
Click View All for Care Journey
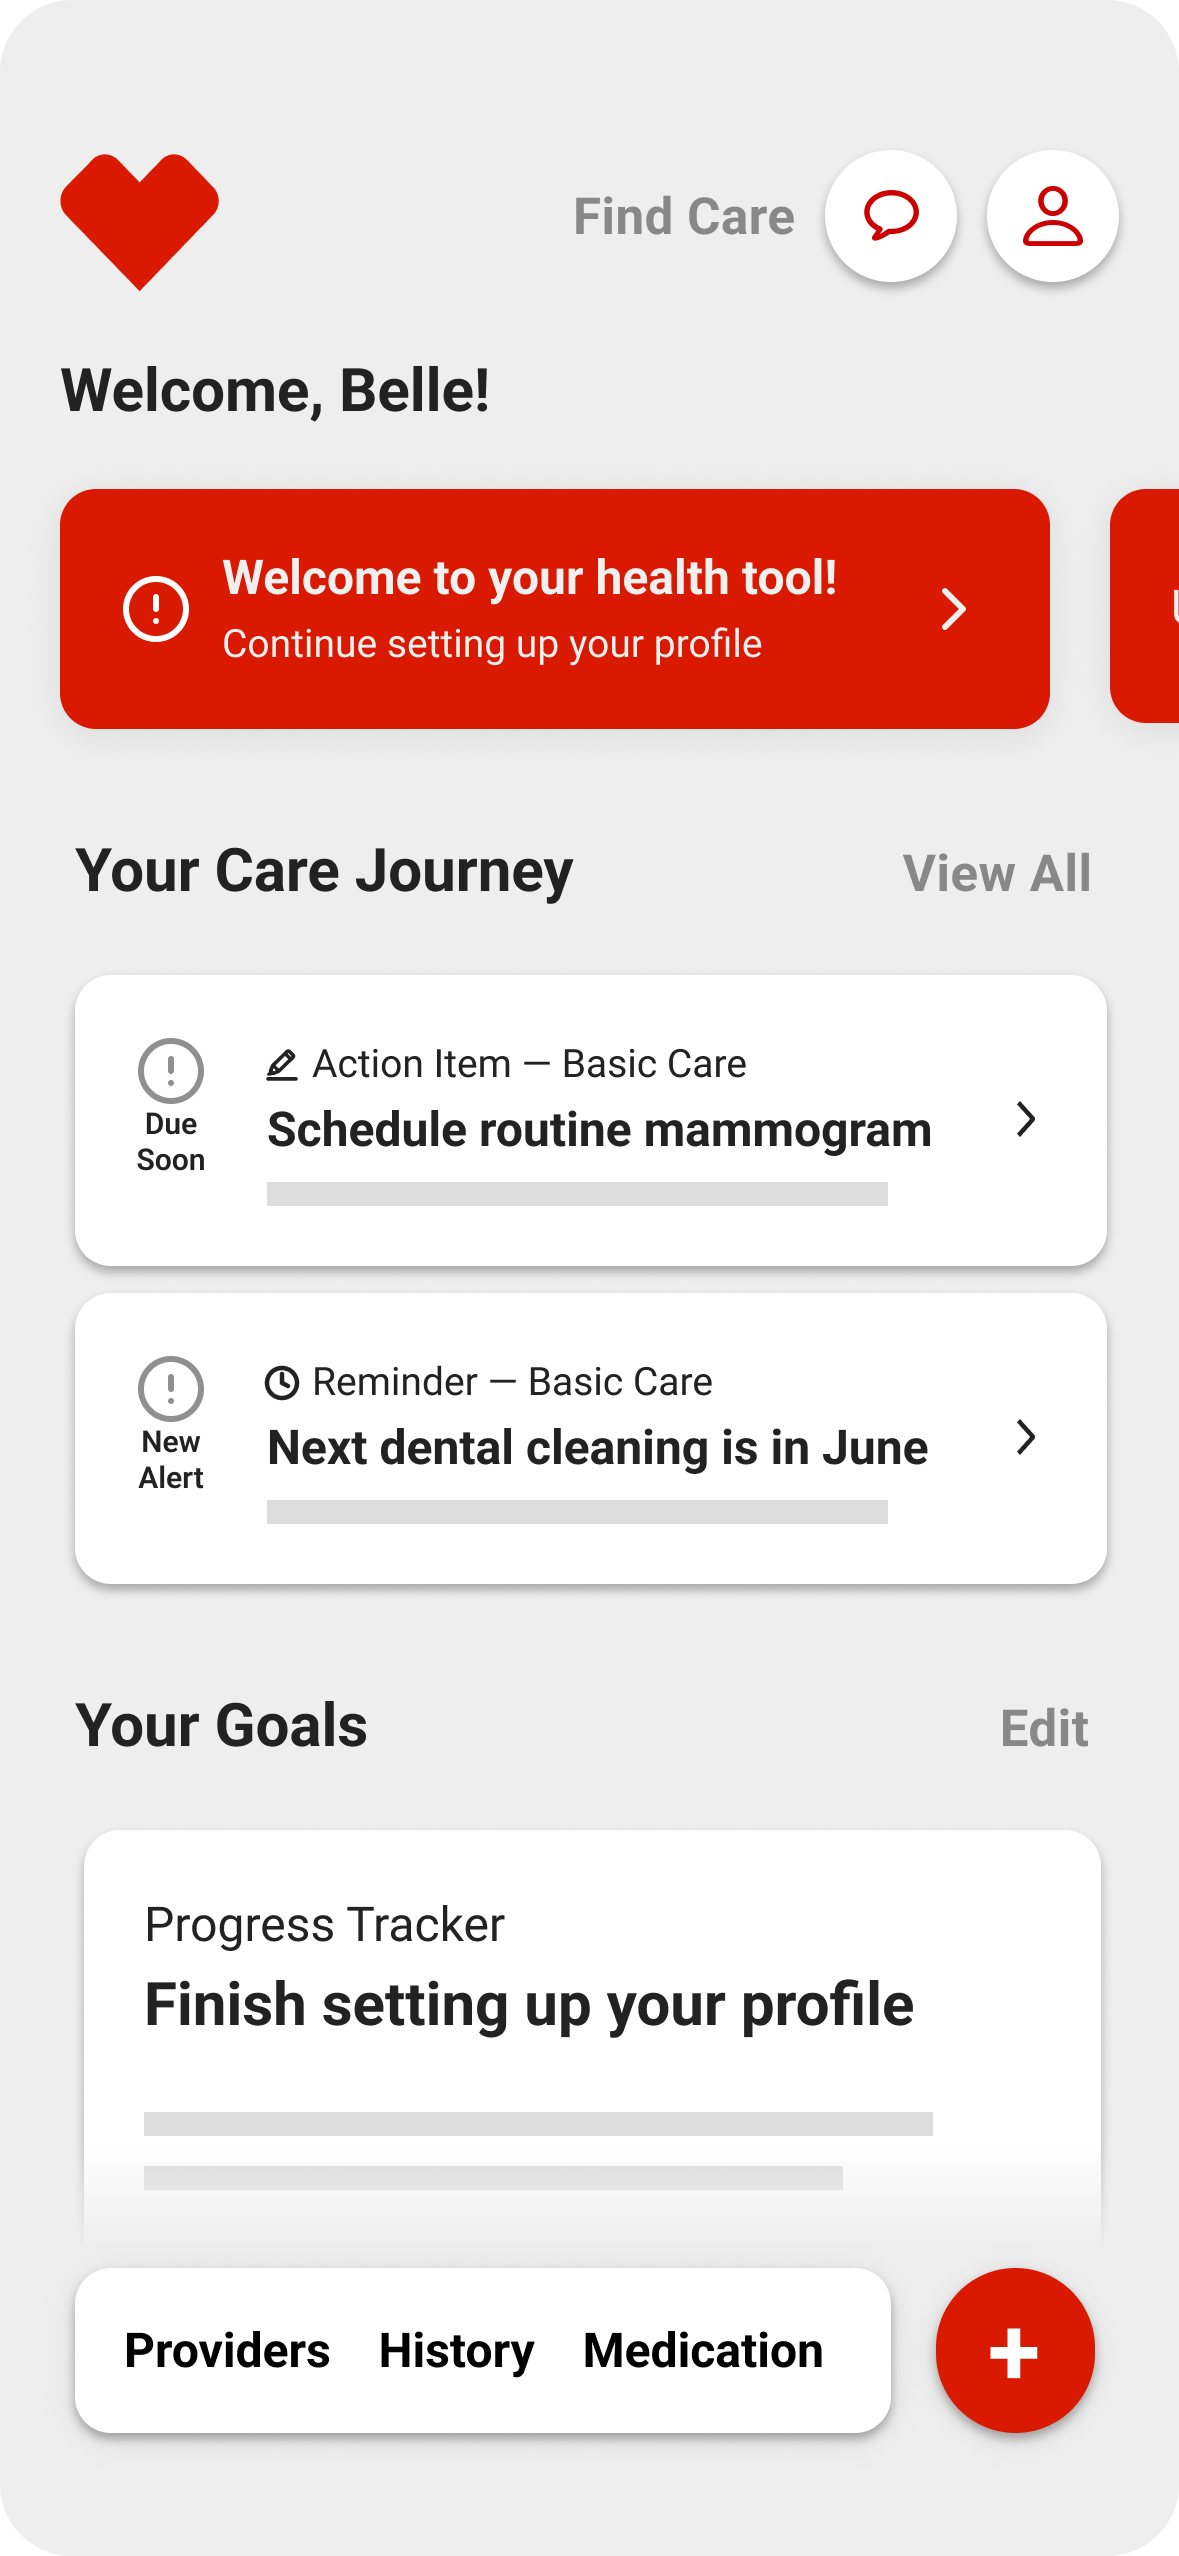tap(996, 873)
